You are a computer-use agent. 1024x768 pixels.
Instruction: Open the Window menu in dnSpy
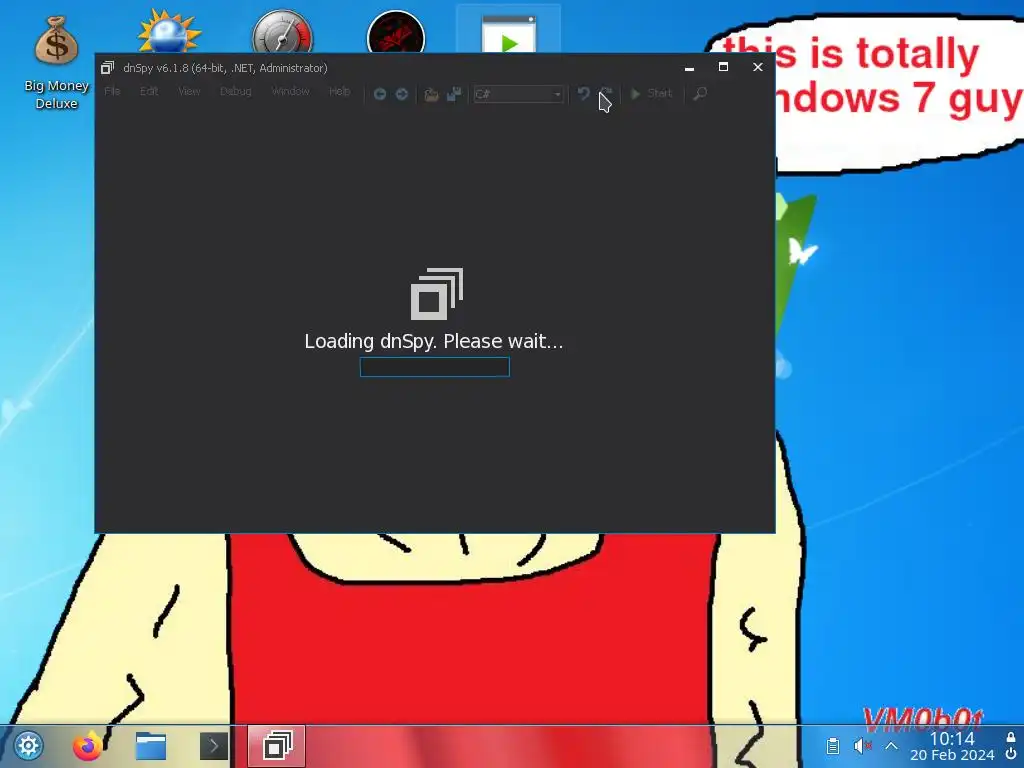click(x=291, y=91)
